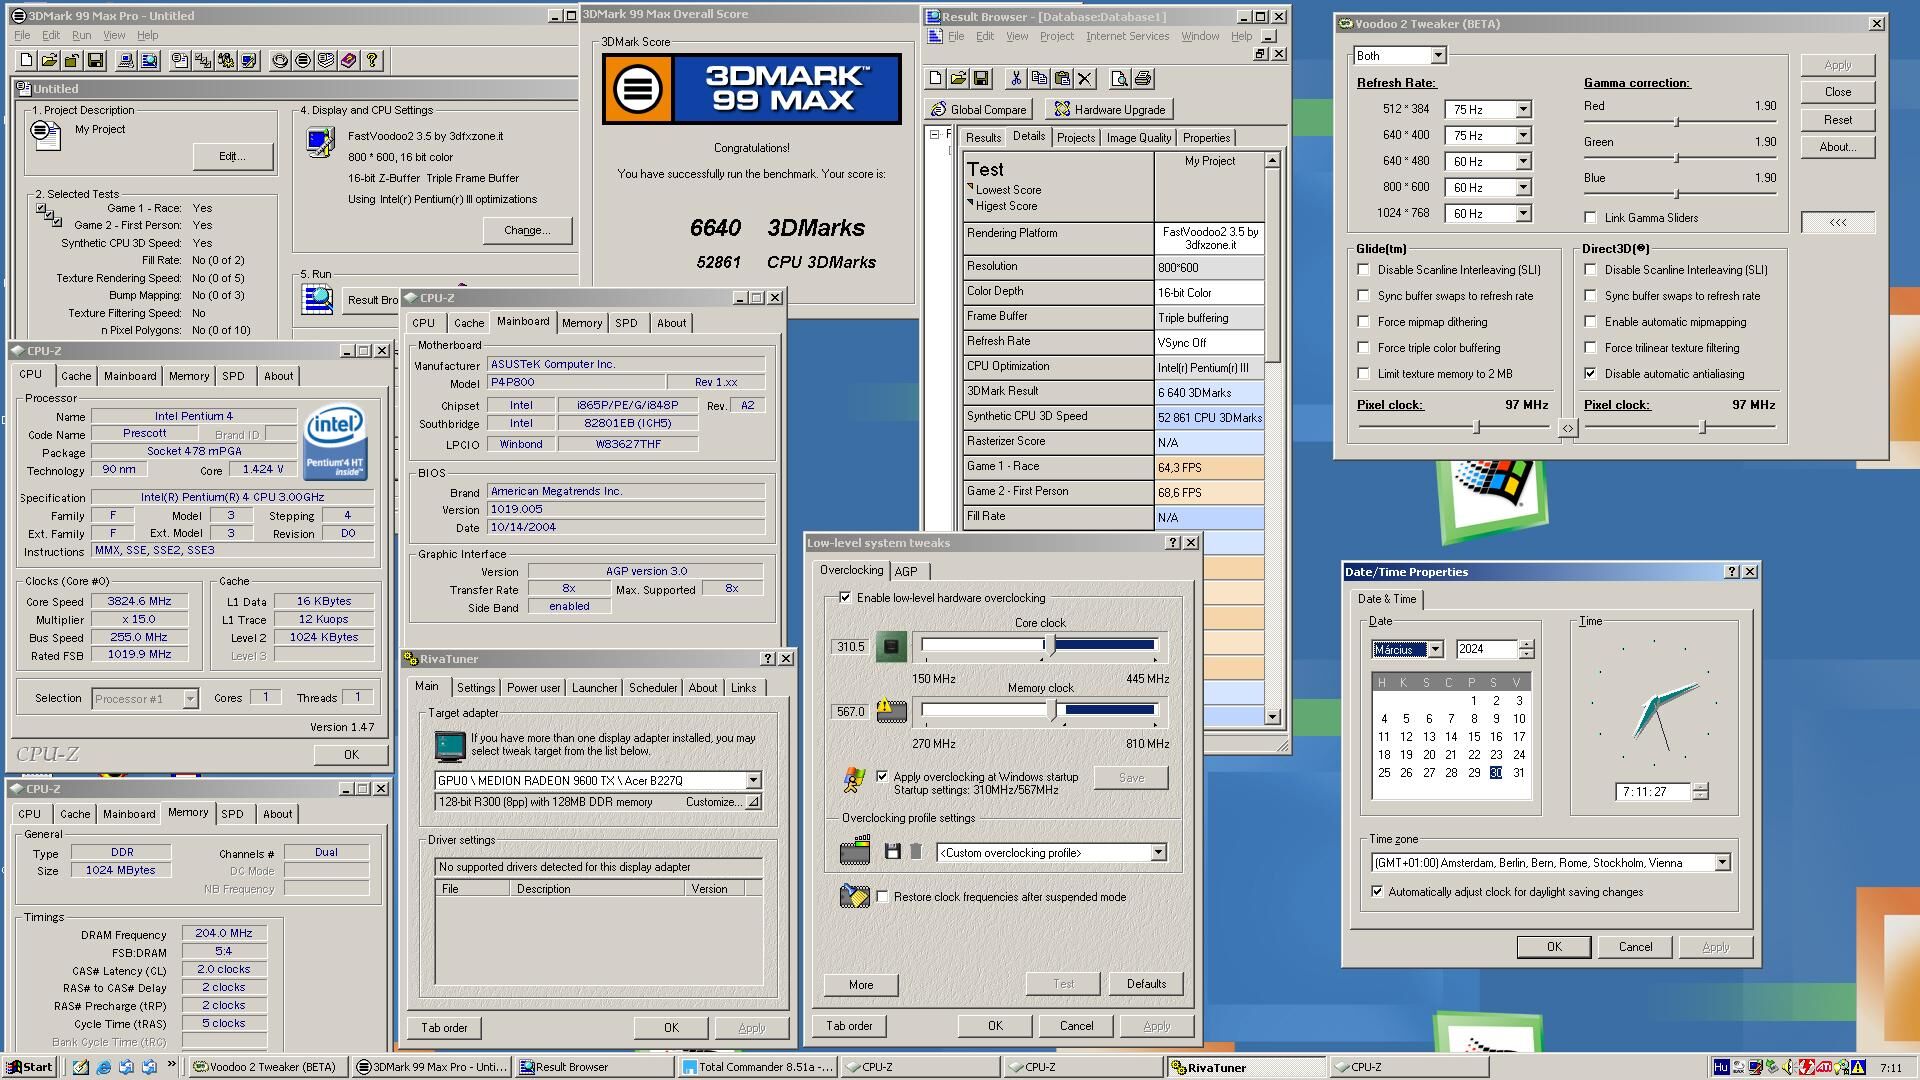The height and width of the screenshot is (1080, 1920).
Task: Open the Both dropdown in Voodoo 2 Tweaker
Action: point(1438,56)
